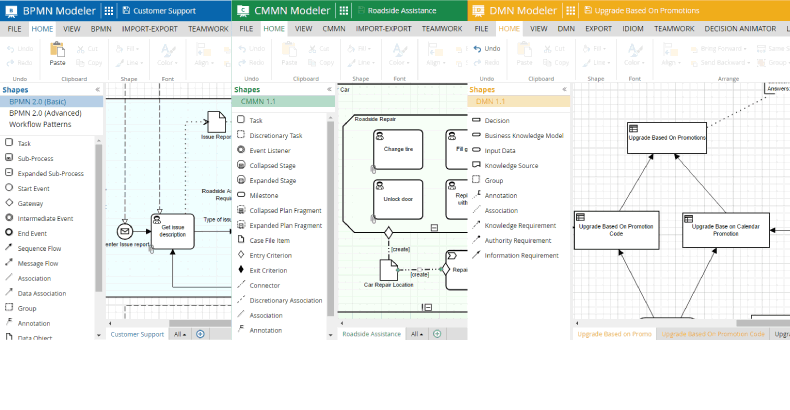The image size is (790, 410).
Task: Switch to Upgrade Based On Promotion Code sheet
Action: coord(713,334)
